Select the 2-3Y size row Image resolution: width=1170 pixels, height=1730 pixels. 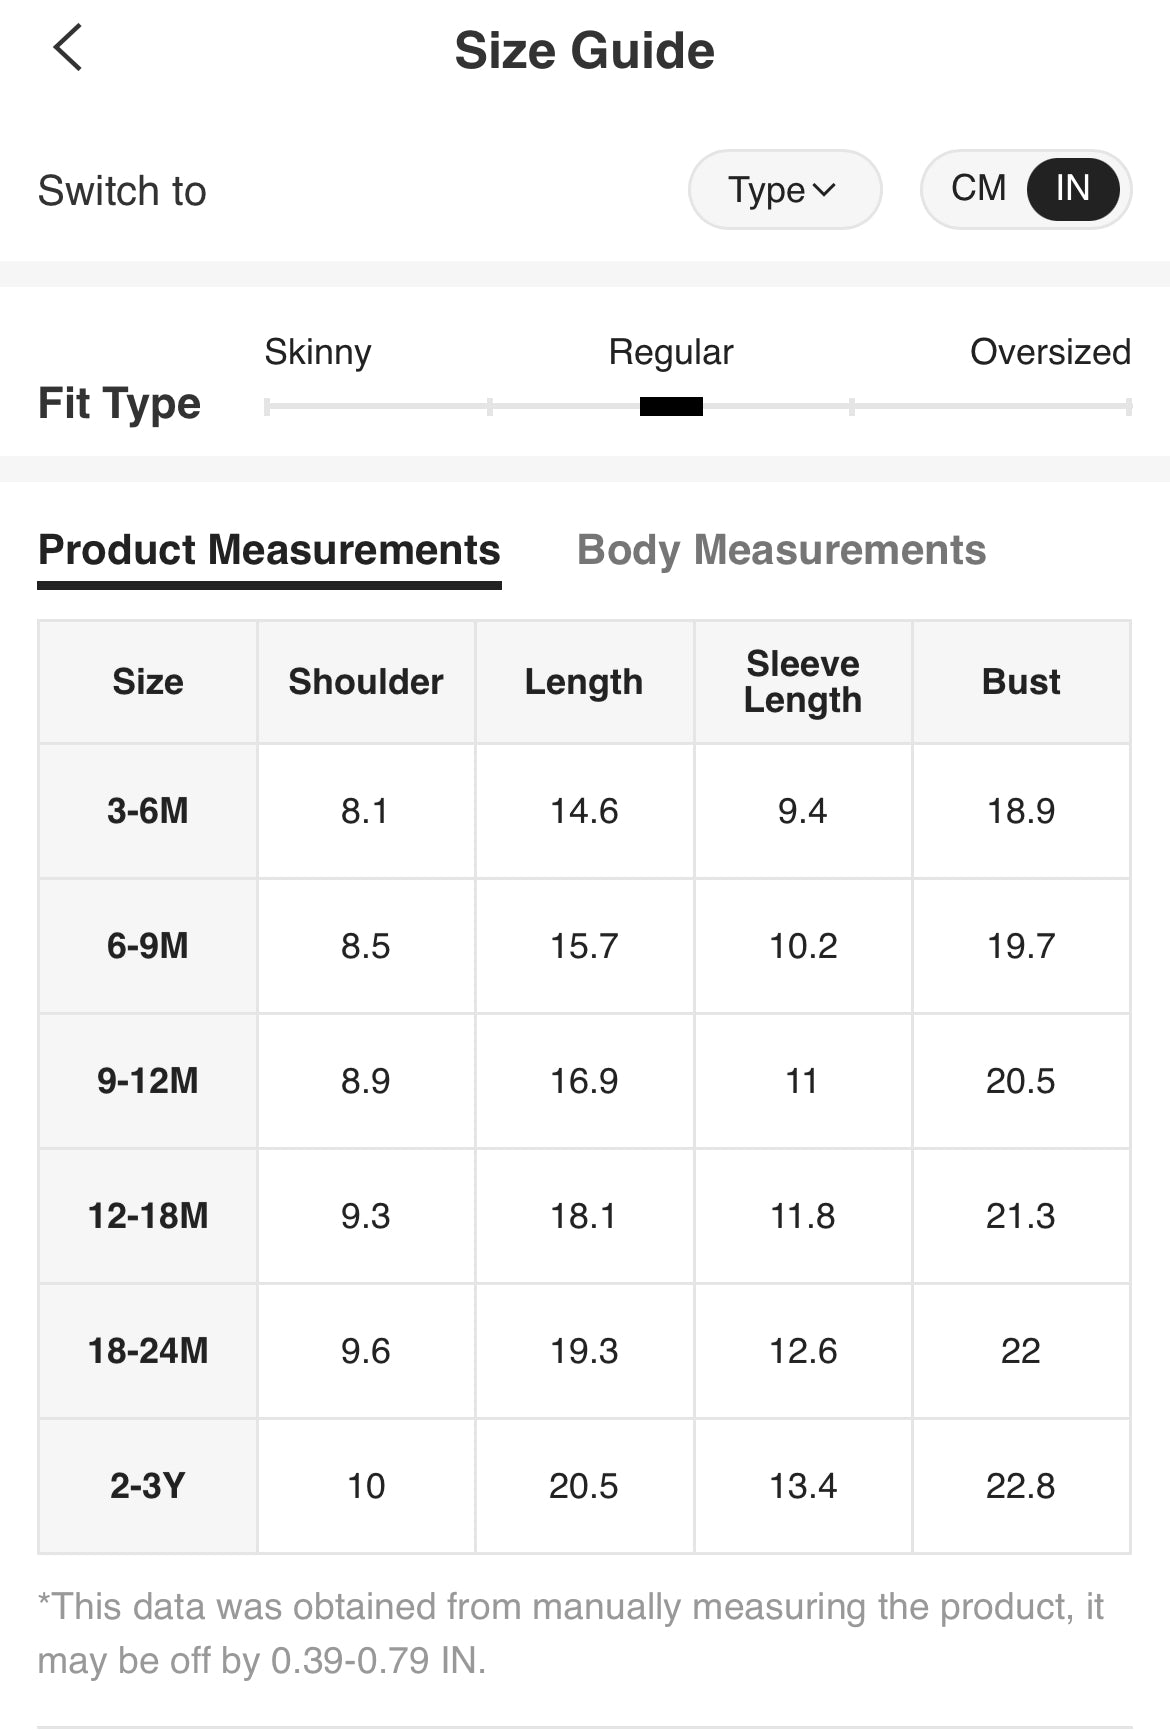148,1486
